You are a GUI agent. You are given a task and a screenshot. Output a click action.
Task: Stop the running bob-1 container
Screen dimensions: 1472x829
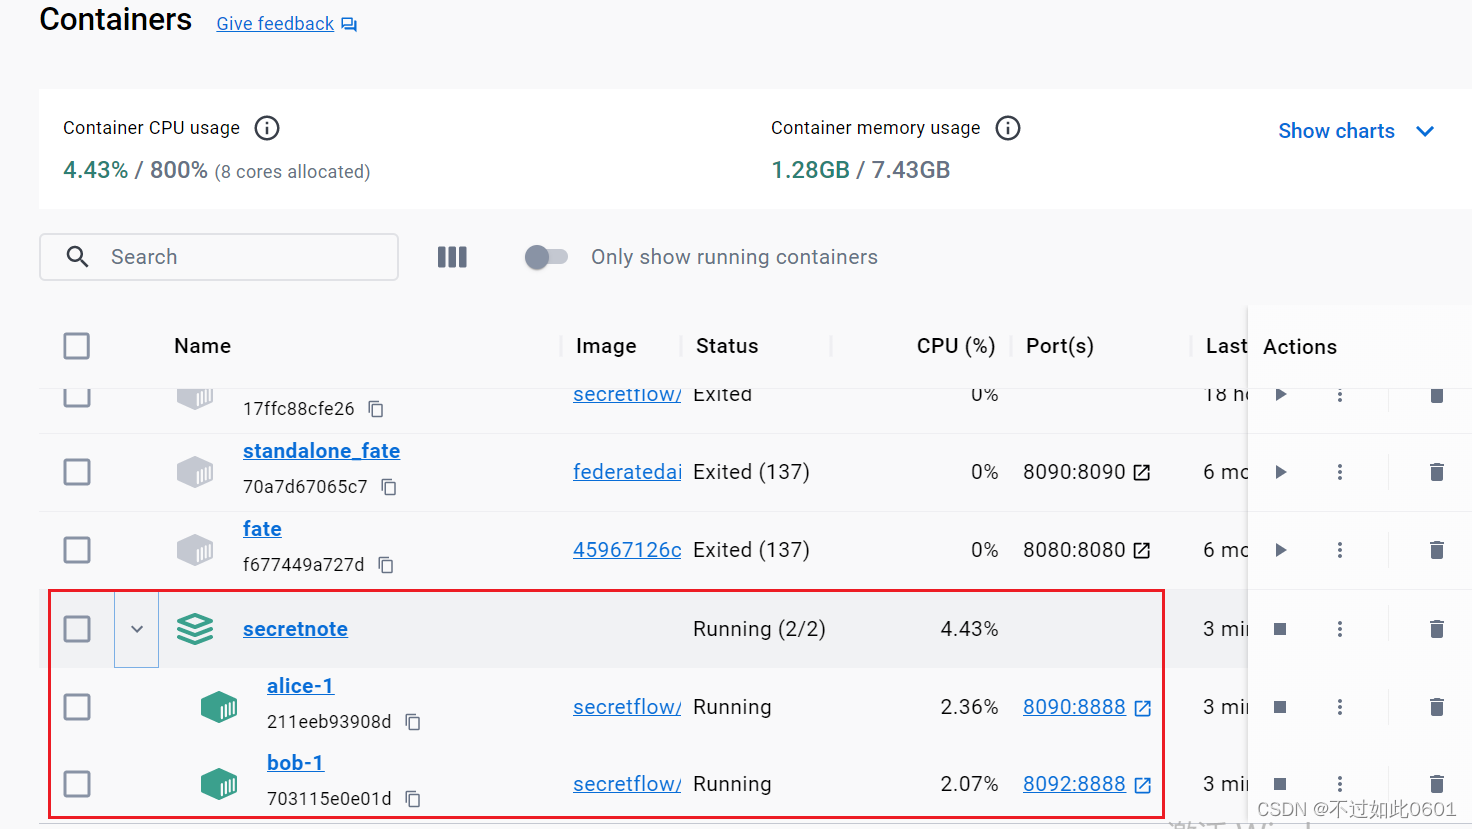(1281, 784)
